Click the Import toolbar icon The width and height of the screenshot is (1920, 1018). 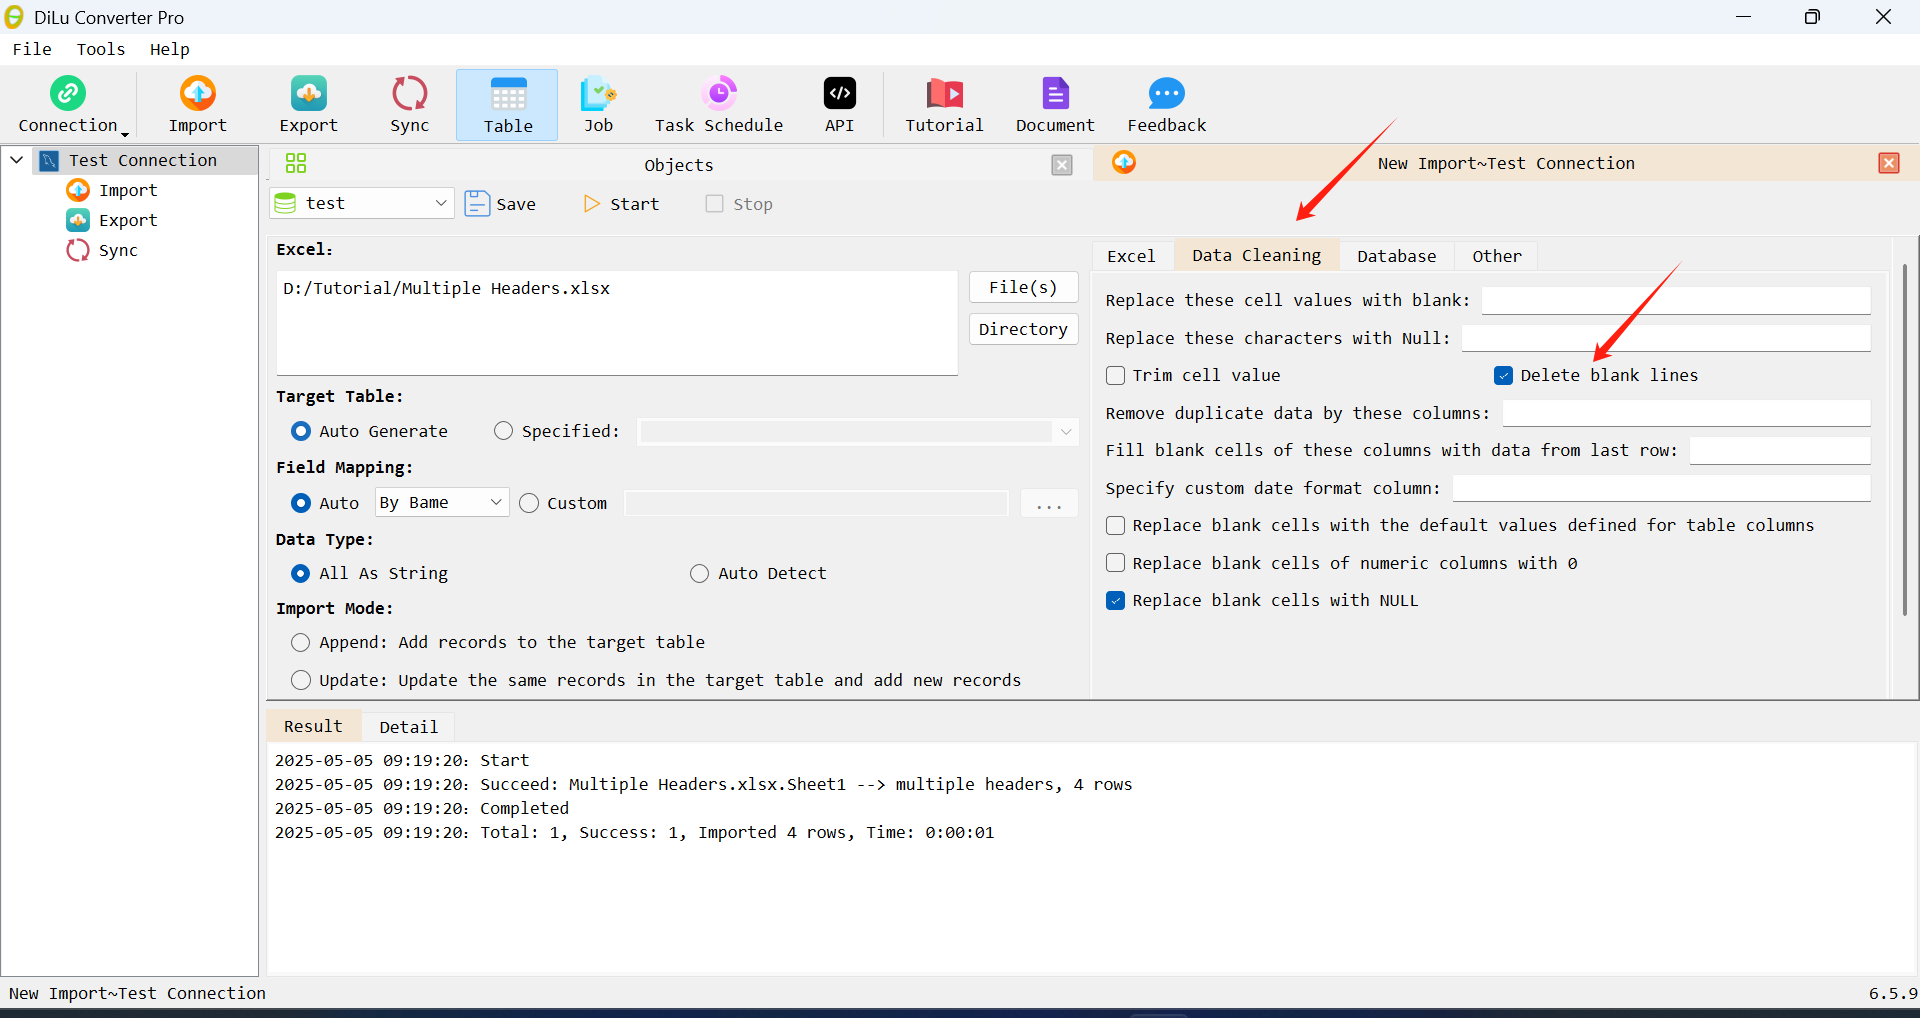coord(197,94)
